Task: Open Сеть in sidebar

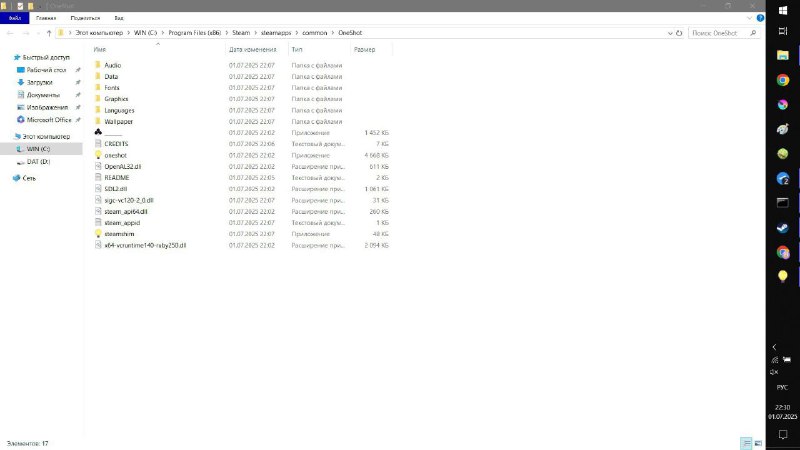Action: click(29, 178)
